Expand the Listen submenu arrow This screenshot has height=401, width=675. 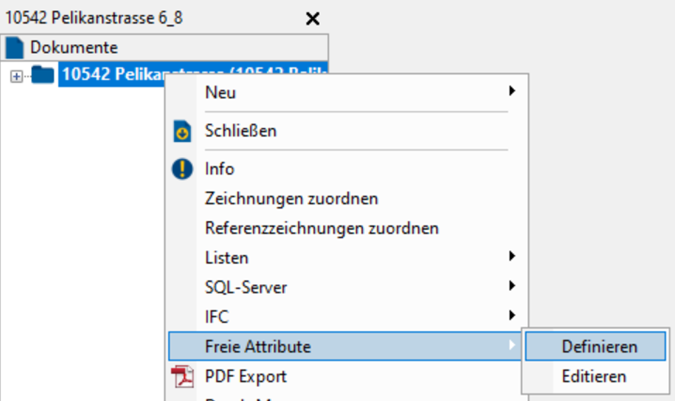512,257
